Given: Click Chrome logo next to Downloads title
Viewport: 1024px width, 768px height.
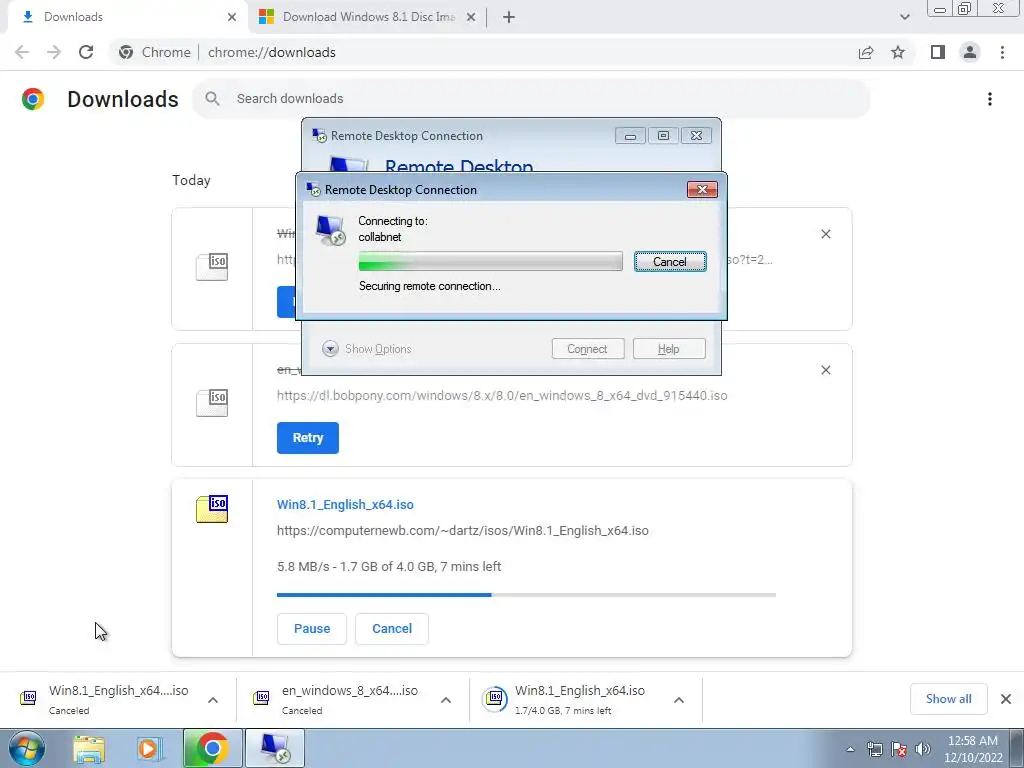Looking at the screenshot, I should coord(33,99).
